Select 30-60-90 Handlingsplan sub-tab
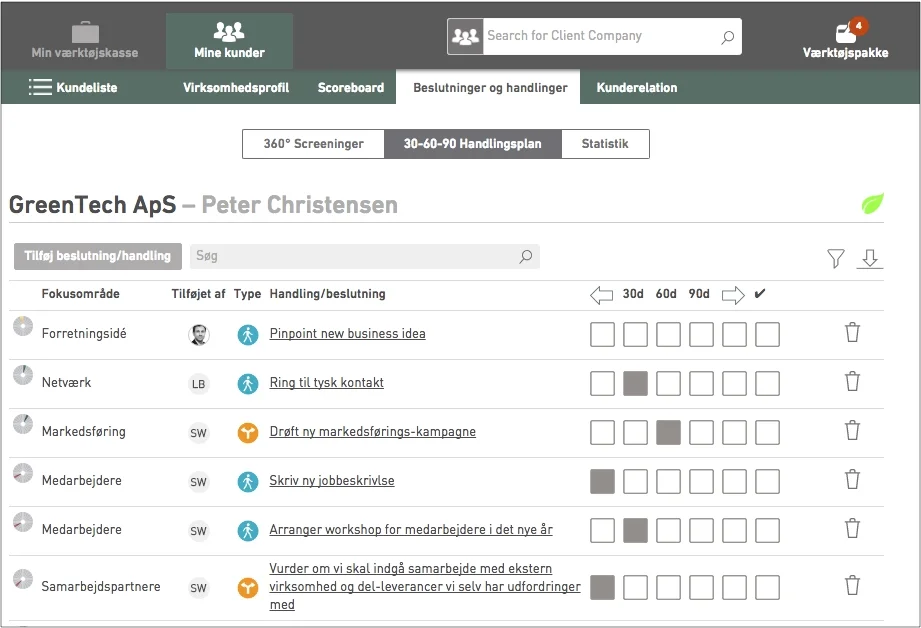Viewport: 921px width, 628px height. 473,144
